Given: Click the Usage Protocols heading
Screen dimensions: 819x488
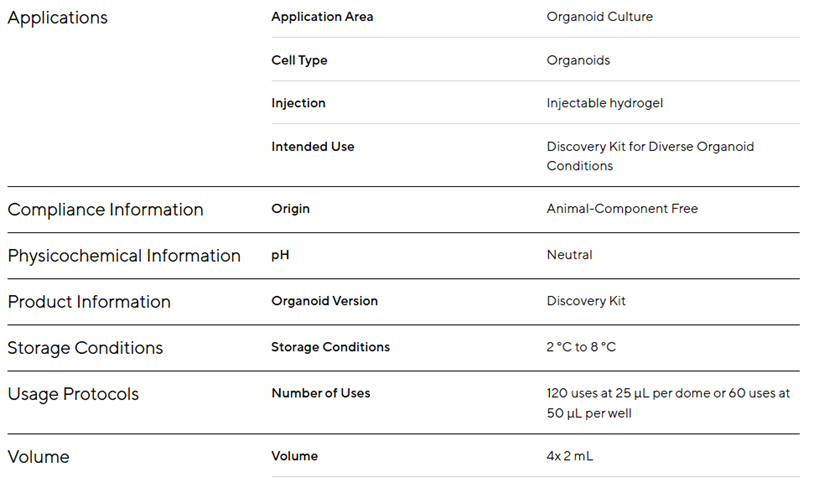Looking at the screenshot, I should point(73,394).
